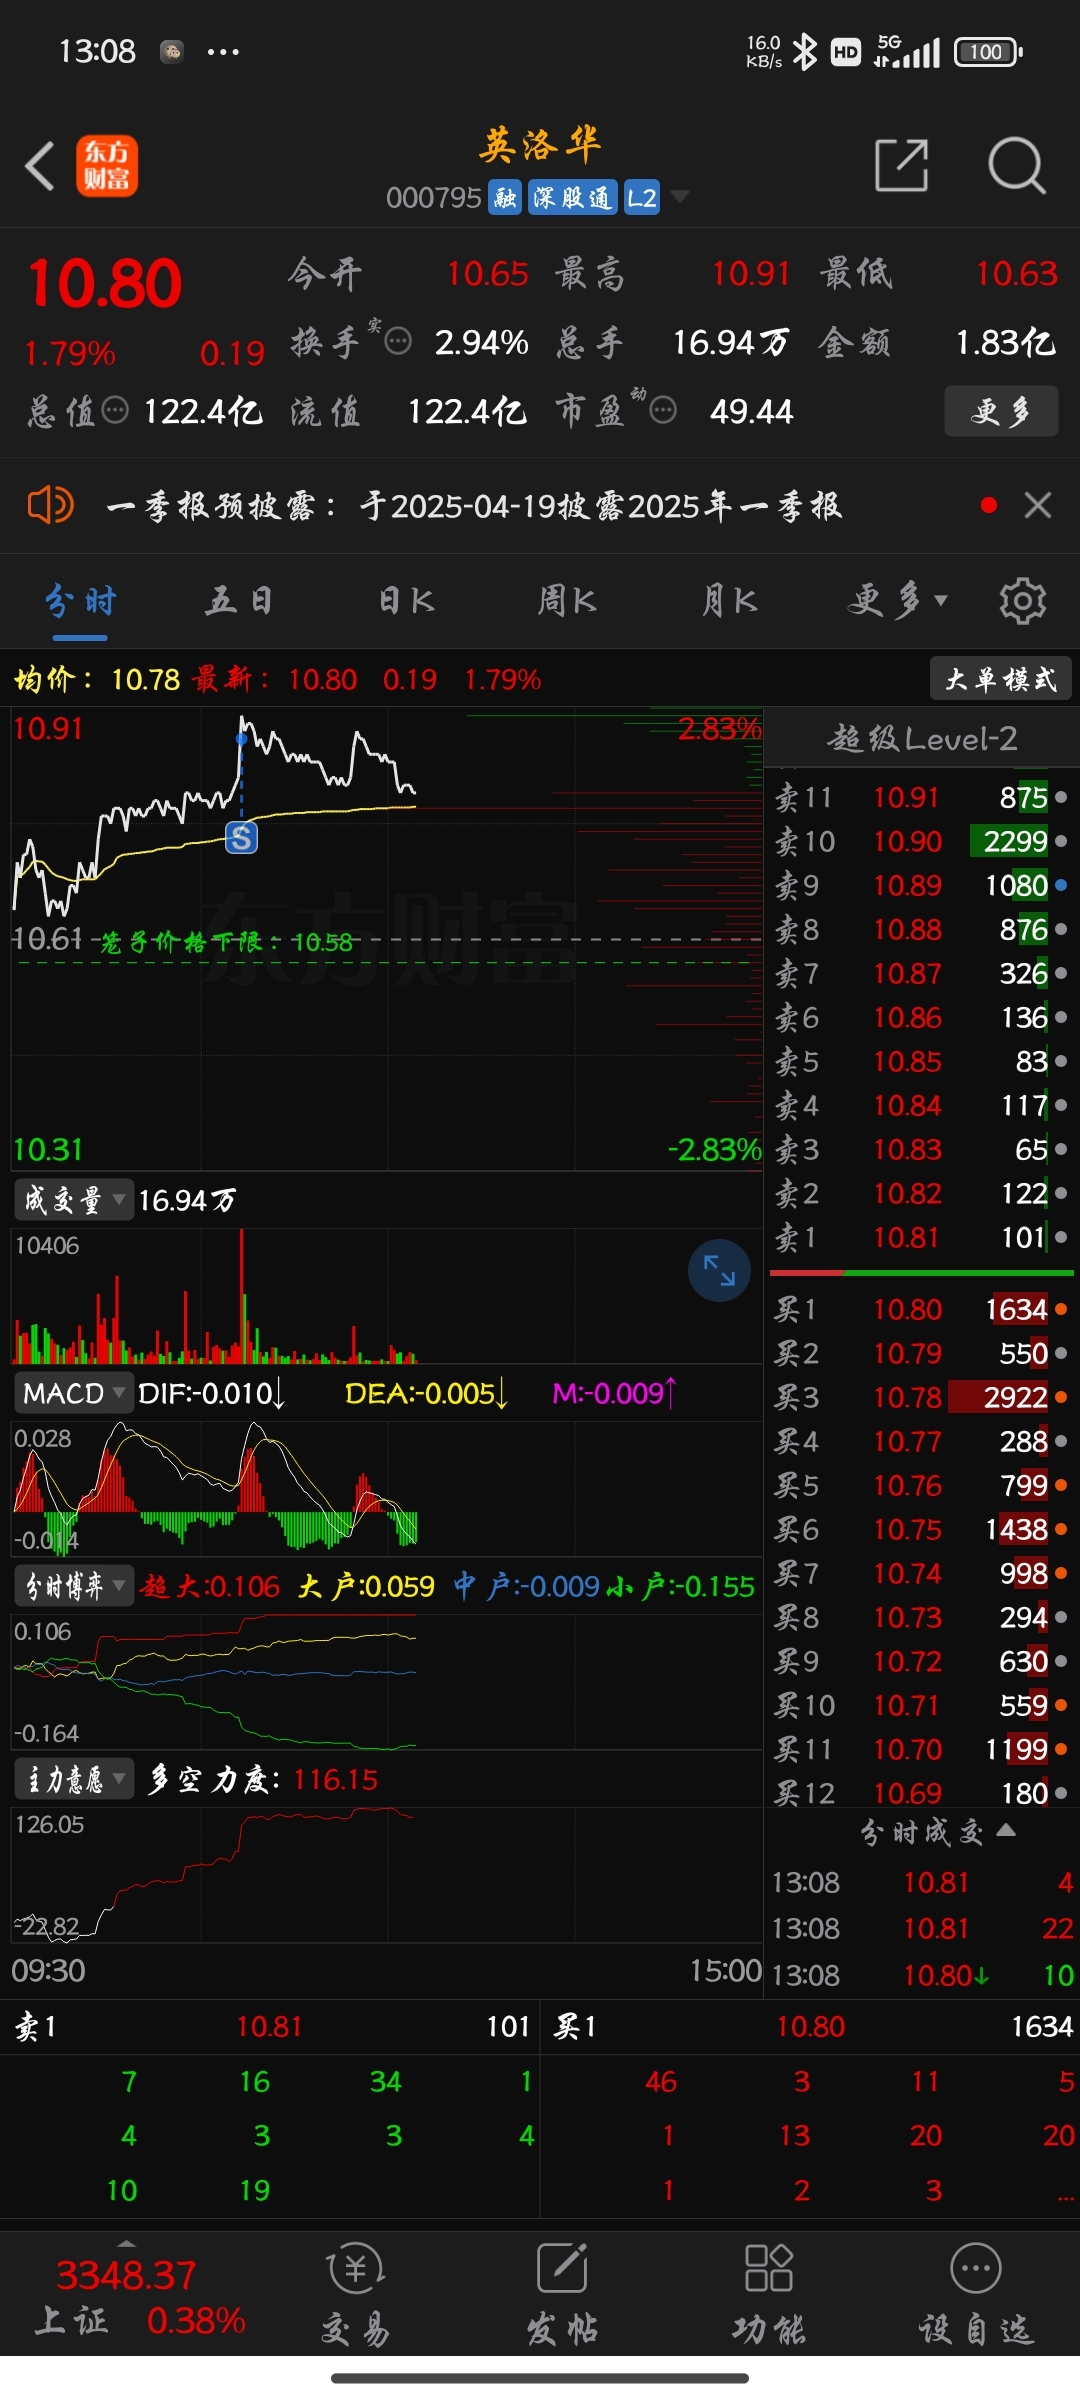Open the 设自选 watchlist icon
The width and height of the screenshot is (1080, 2400).
975,2294
